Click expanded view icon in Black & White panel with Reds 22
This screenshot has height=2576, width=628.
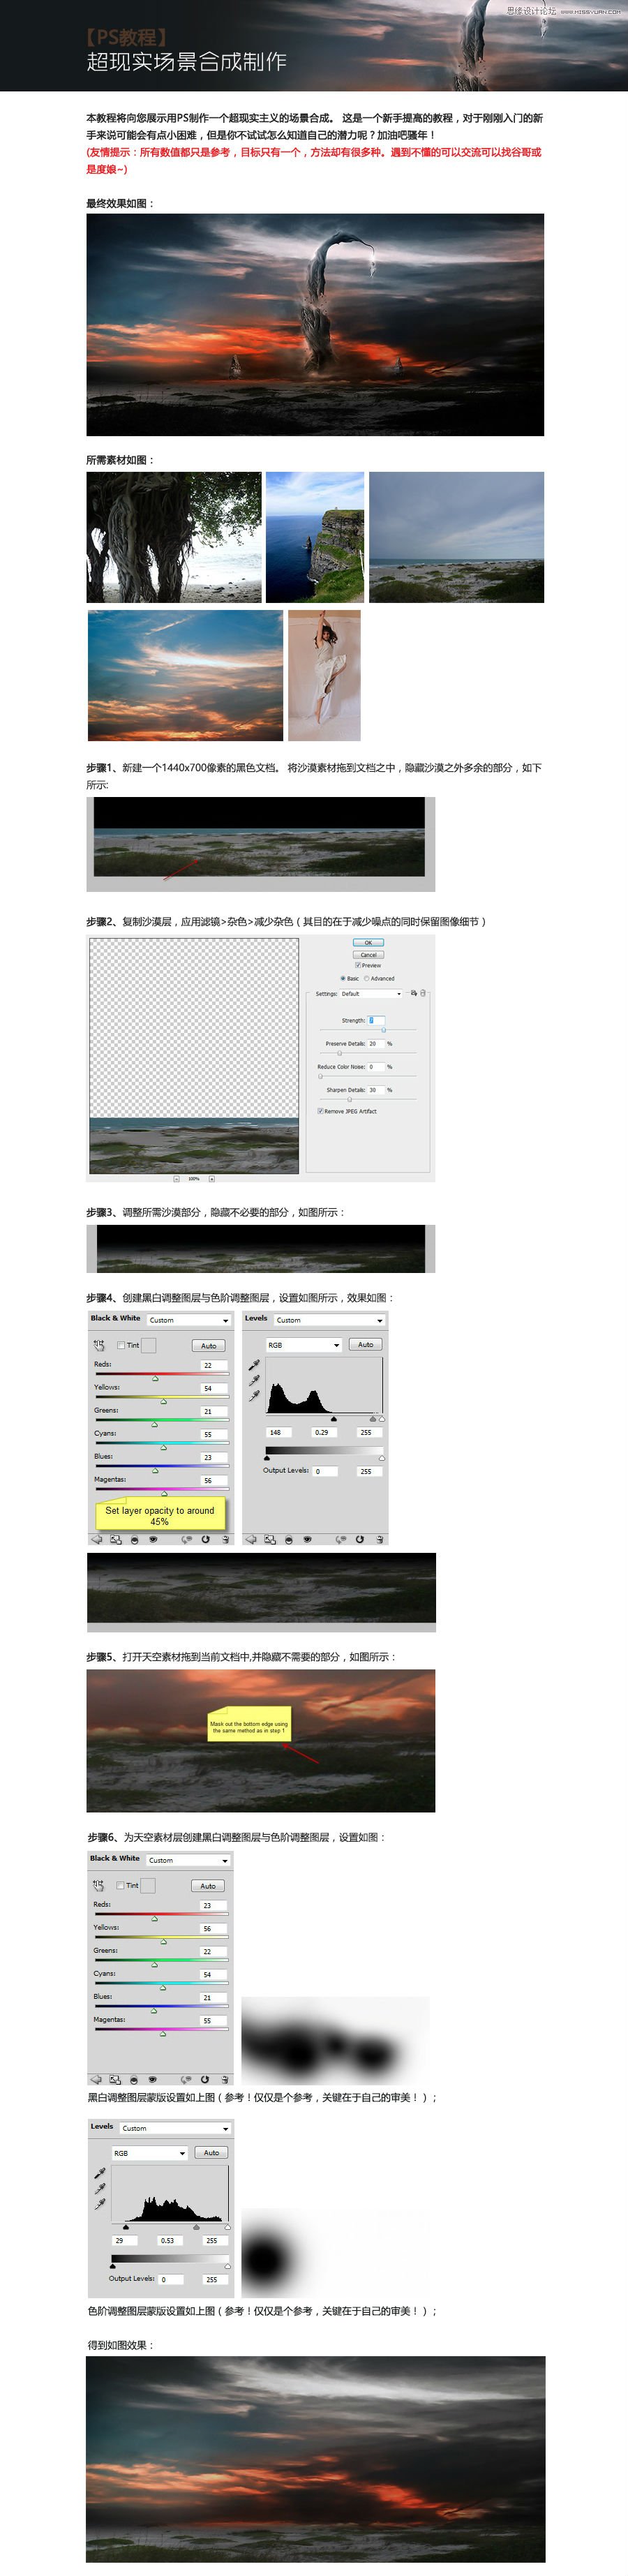[116, 1539]
